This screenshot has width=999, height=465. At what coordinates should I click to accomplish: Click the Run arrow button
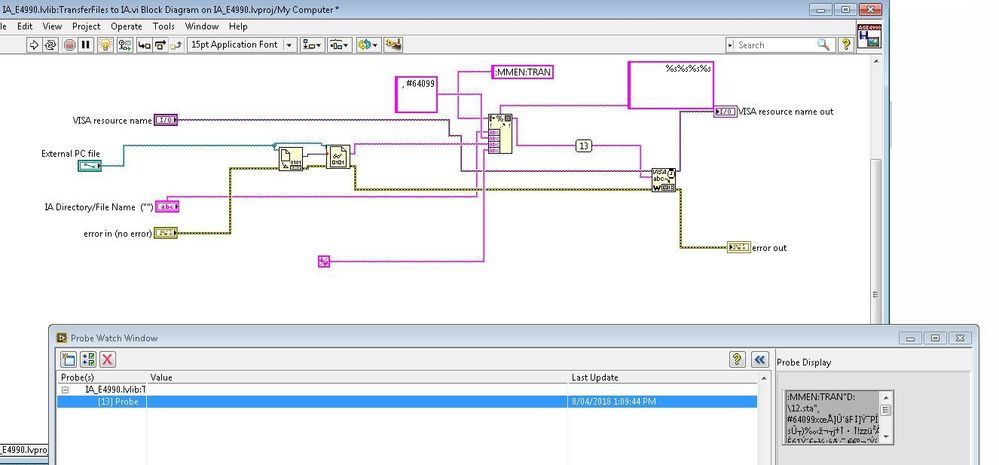(34, 45)
